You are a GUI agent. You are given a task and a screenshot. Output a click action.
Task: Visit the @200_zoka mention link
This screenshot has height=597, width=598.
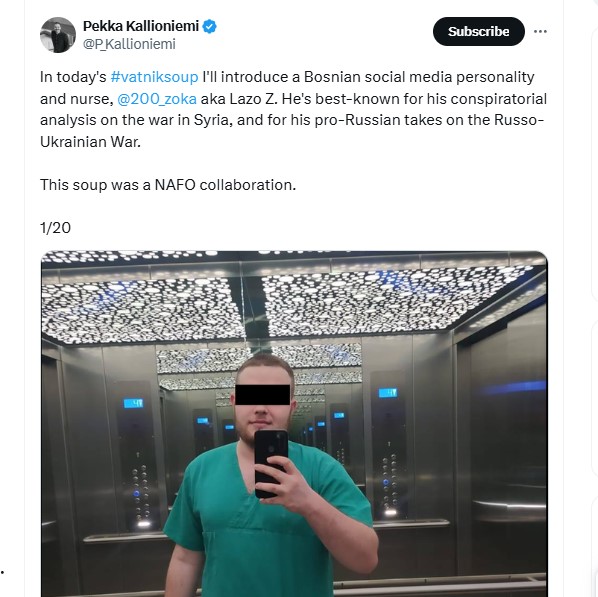tap(157, 99)
